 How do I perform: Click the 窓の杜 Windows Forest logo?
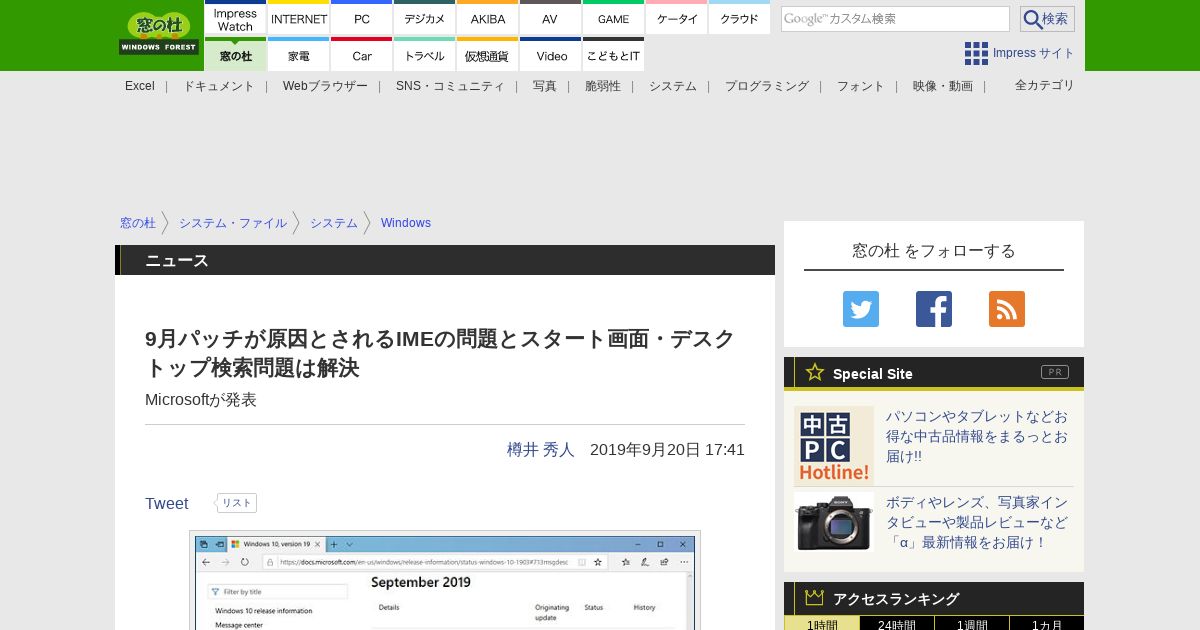coord(159,33)
